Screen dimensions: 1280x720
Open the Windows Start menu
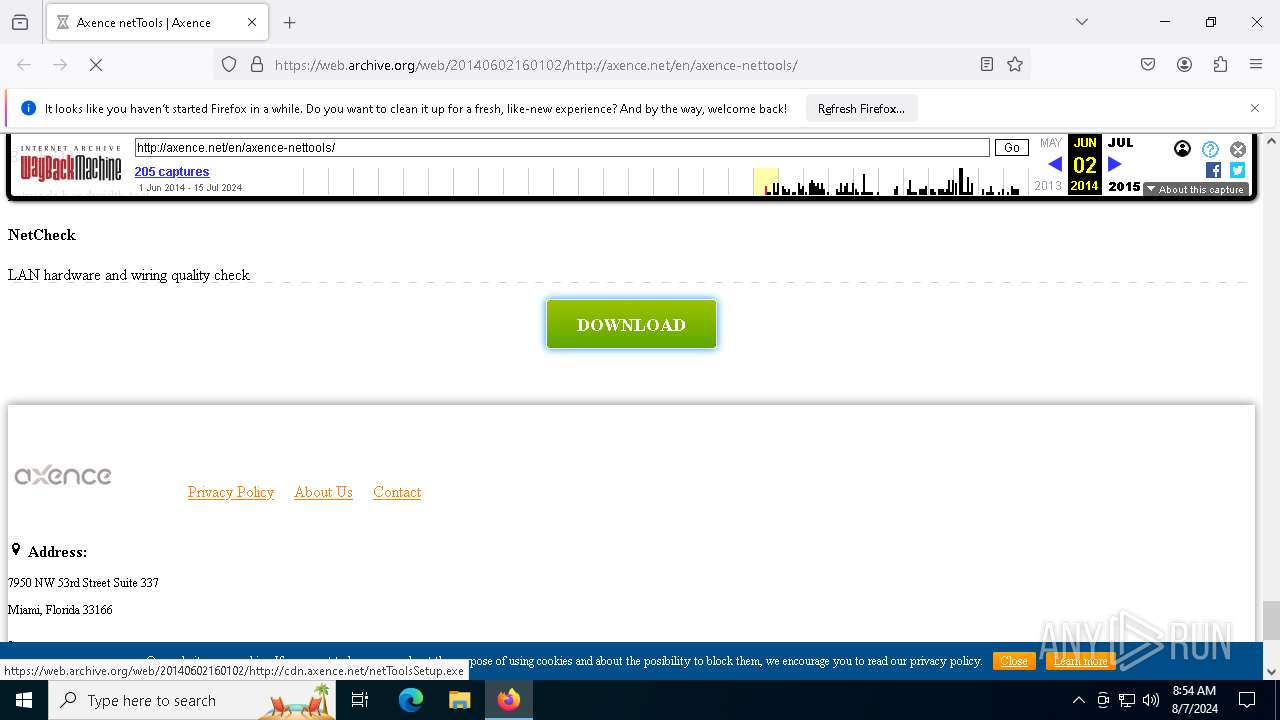click(24, 700)
